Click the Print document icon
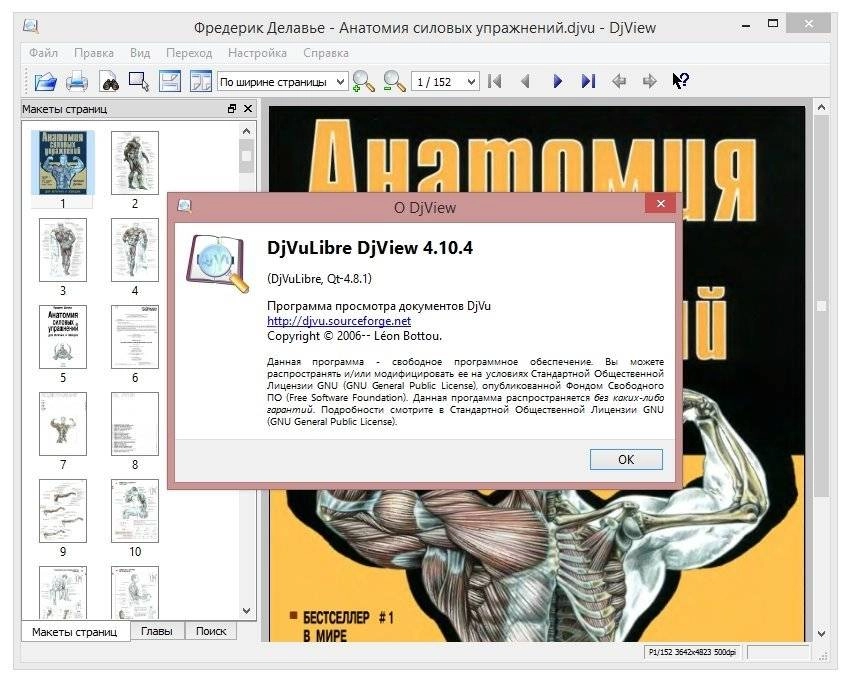This screenshot has height=689, width=855. click(77, 82)
